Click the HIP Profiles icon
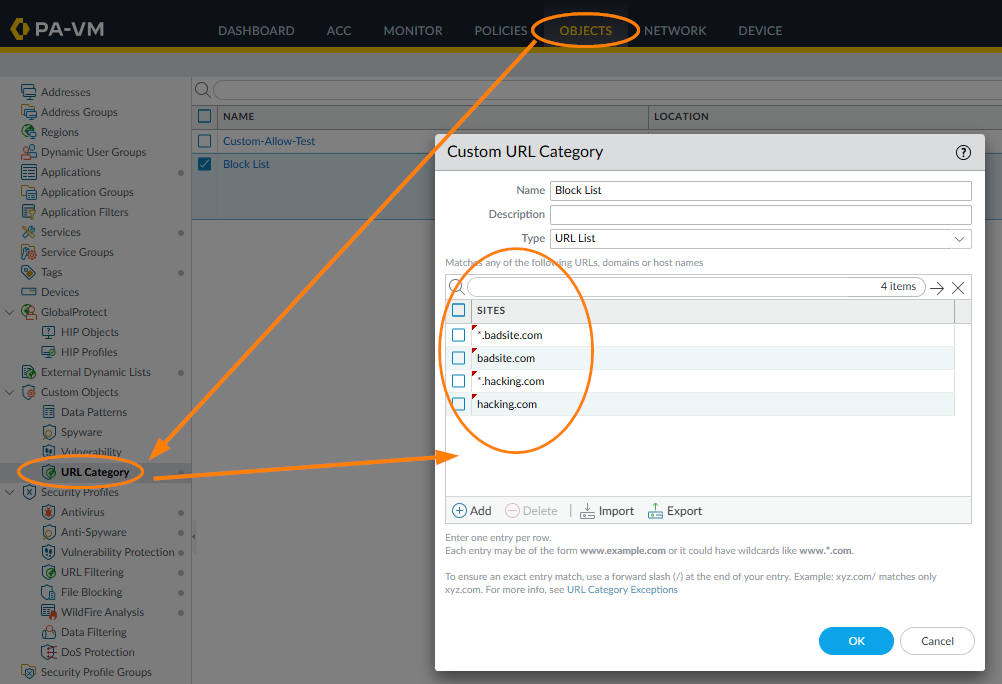This screenshot has width=1002, height=684. tap(48, 352)
